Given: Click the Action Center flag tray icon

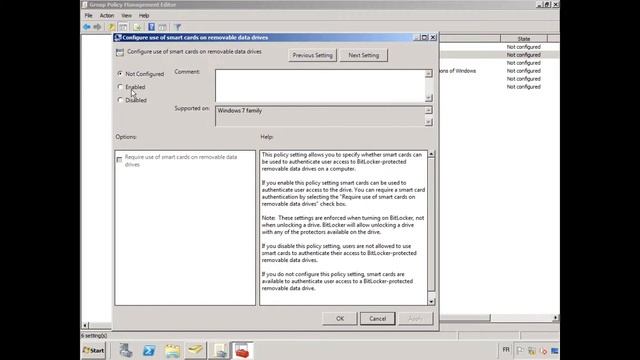Looking at the screenshot, I should click(x=520, y=350).
